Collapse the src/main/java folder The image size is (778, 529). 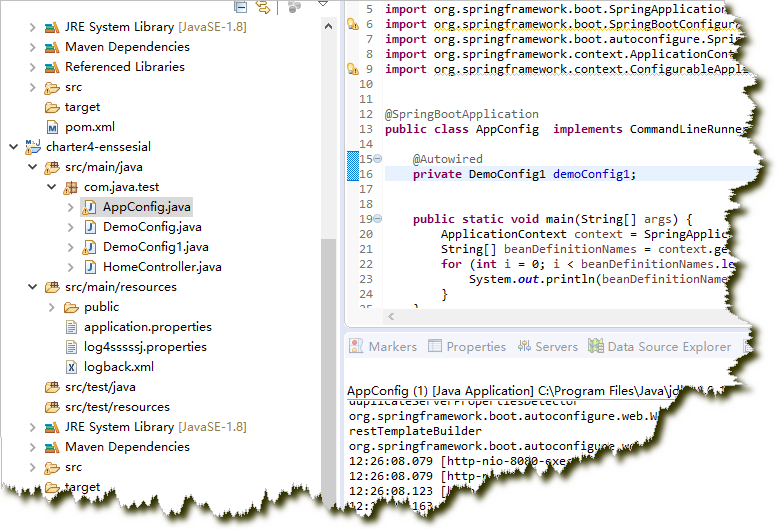pyautogui.click(x=32, y=167)
